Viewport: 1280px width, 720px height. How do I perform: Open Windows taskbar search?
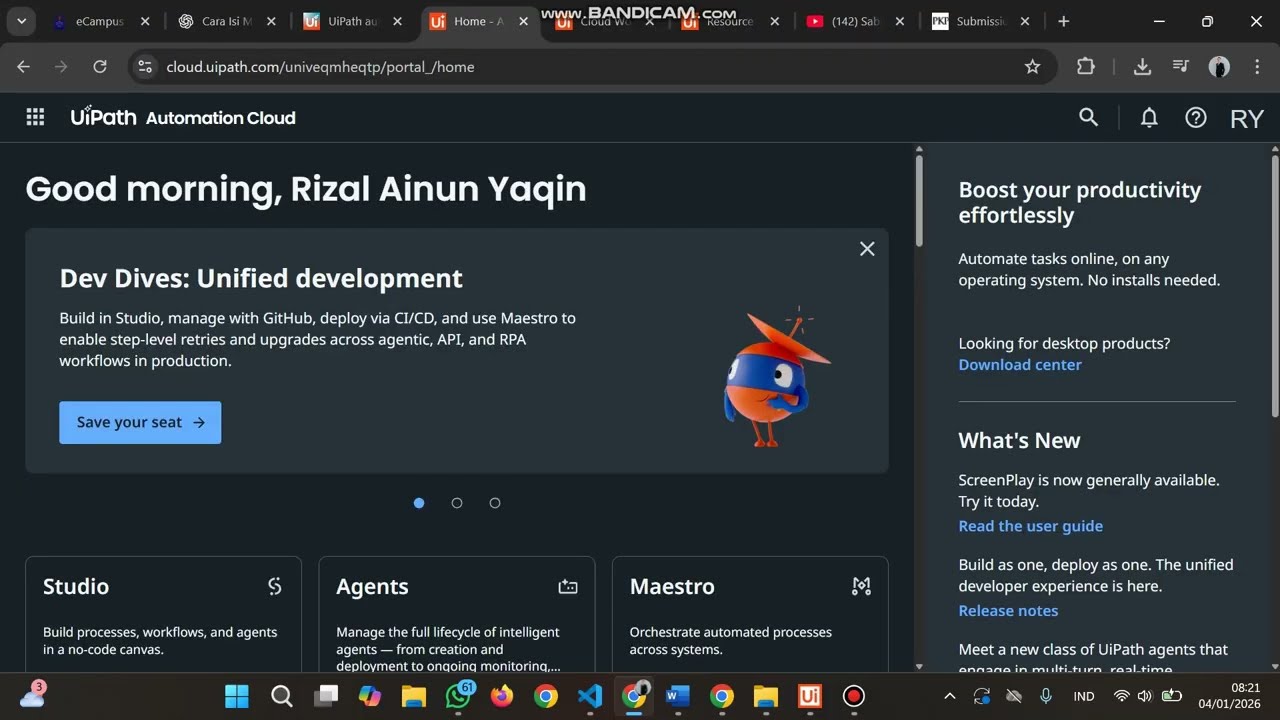(282, 696)
